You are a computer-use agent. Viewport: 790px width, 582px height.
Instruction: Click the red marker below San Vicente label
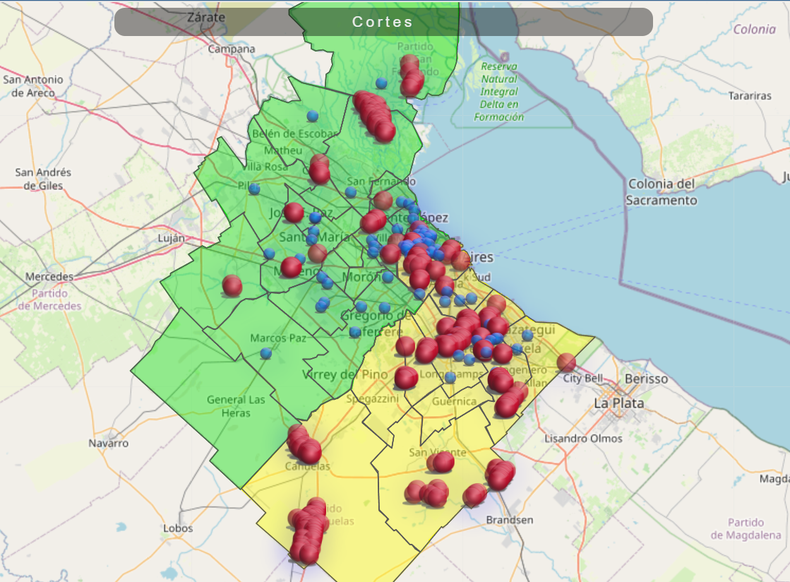tap(441, 462)
